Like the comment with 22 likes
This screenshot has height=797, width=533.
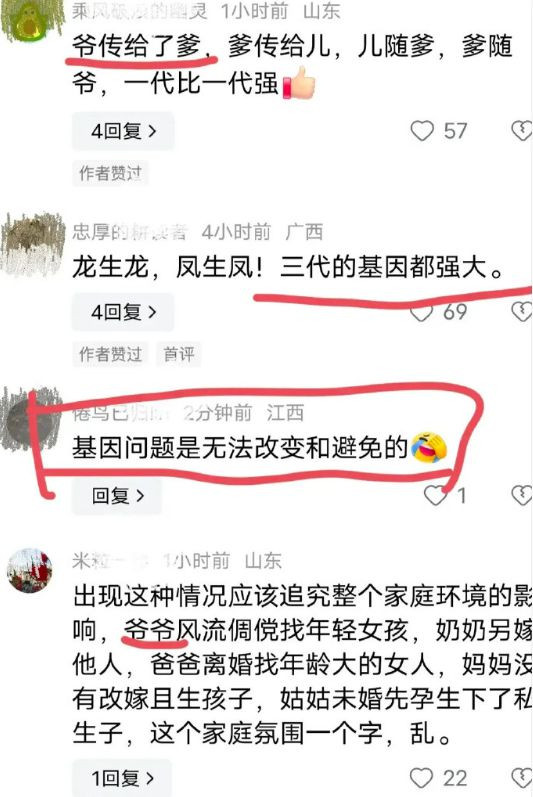point(422,778)
